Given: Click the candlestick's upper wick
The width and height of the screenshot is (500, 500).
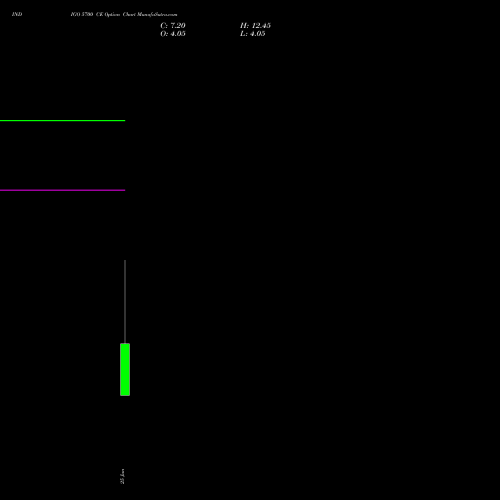Looking at the screenshot, I should tap(125, 302).
